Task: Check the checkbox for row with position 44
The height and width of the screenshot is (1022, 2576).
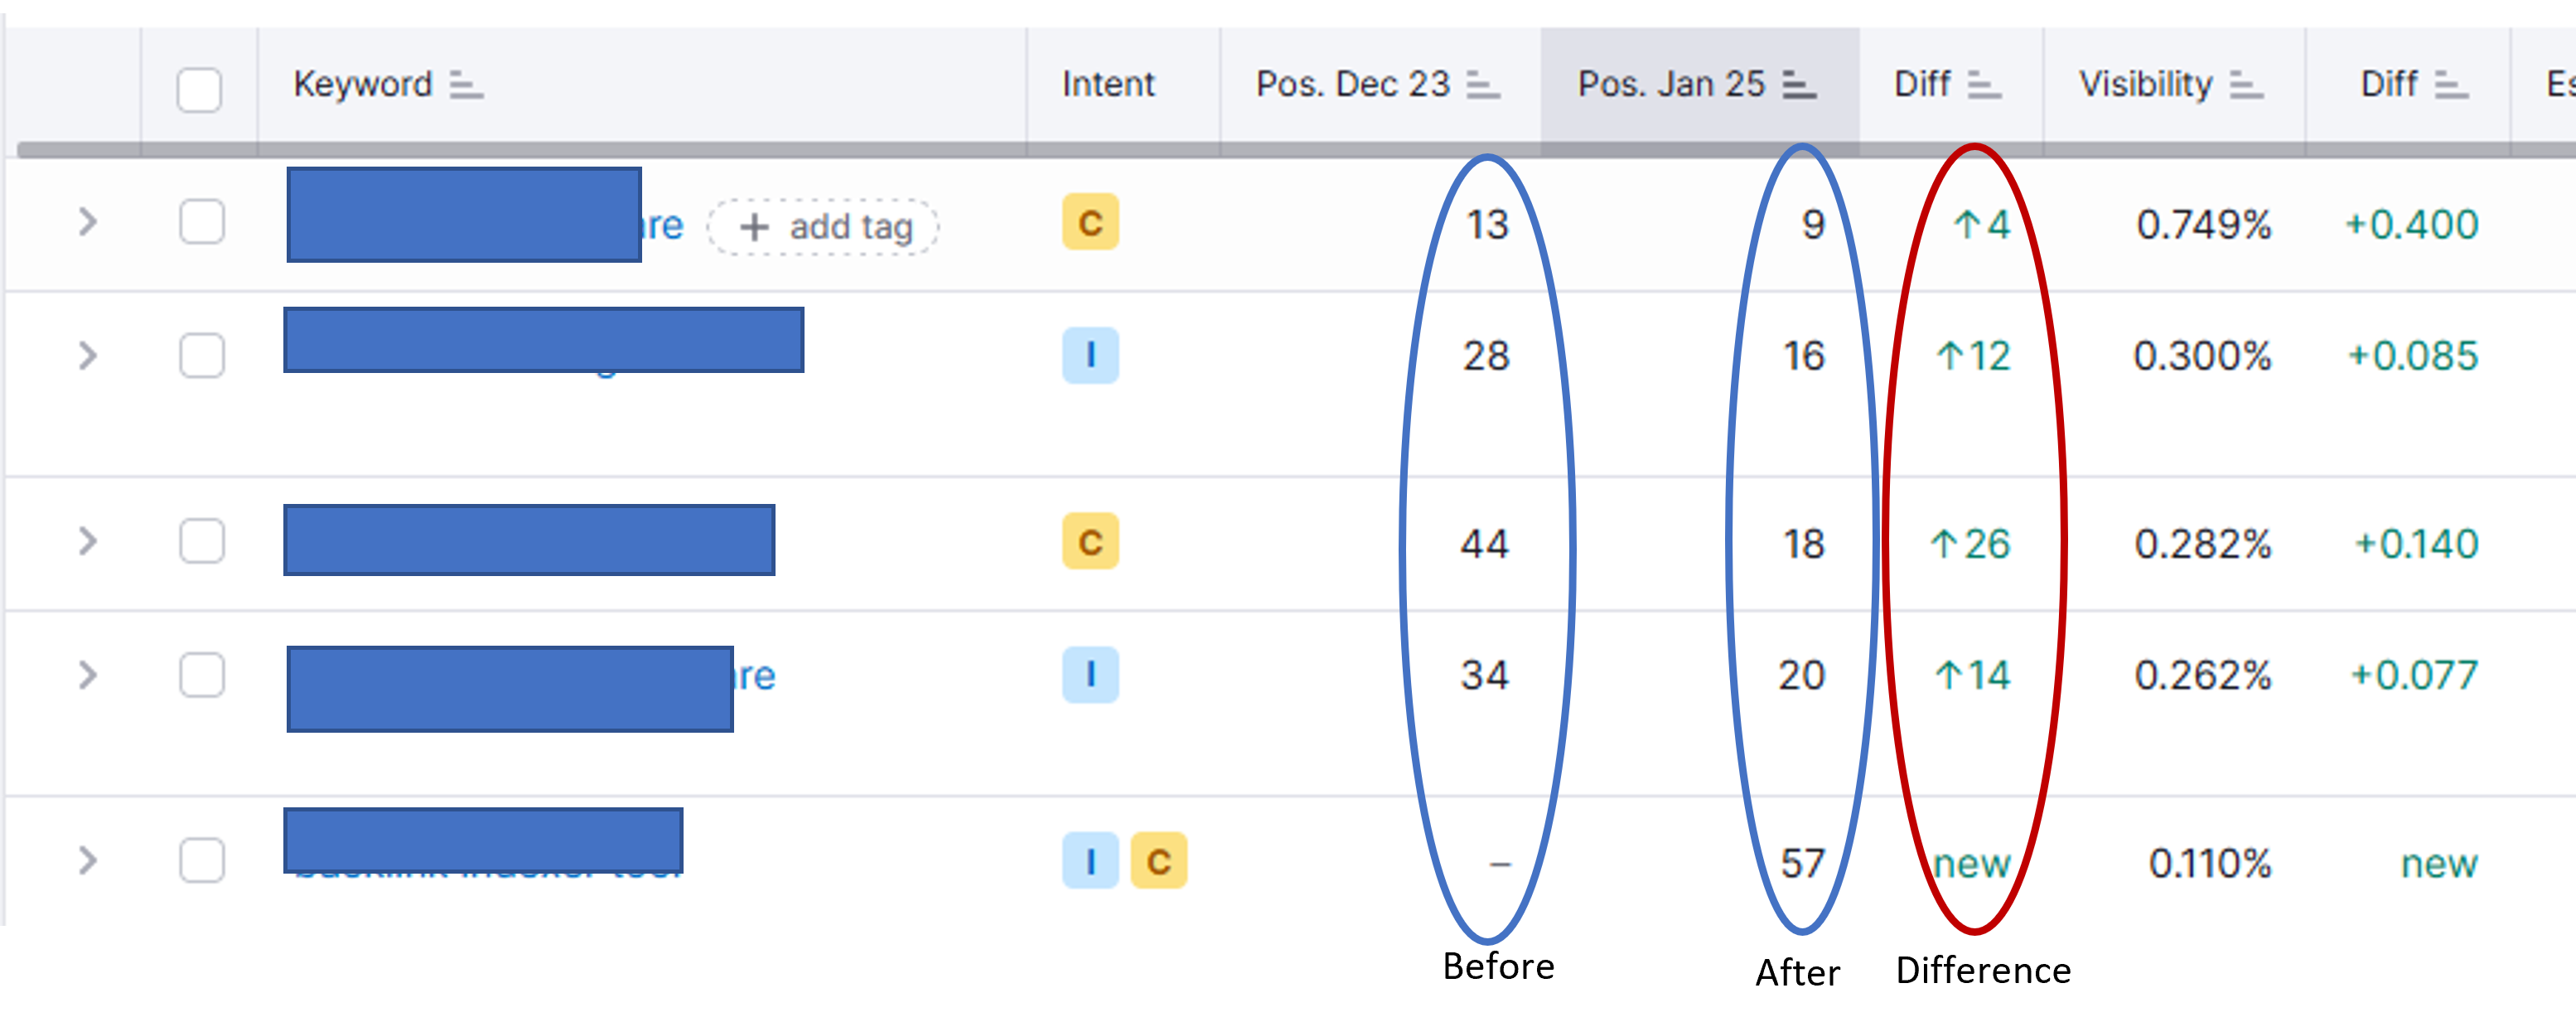Action: coord(202,541)
